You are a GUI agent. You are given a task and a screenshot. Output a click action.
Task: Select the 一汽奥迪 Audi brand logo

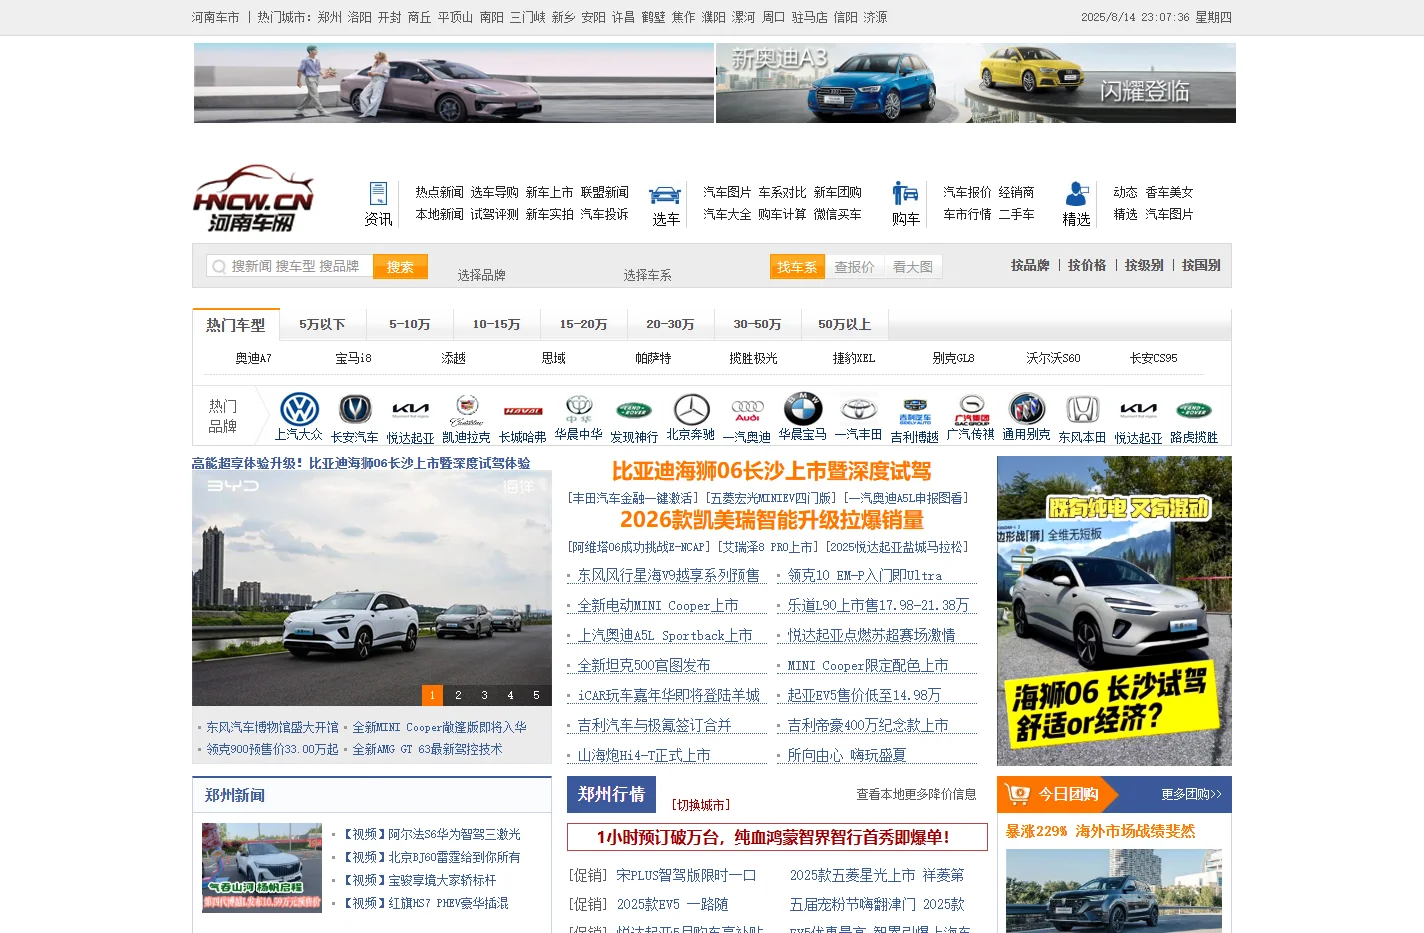pos(747,411)
